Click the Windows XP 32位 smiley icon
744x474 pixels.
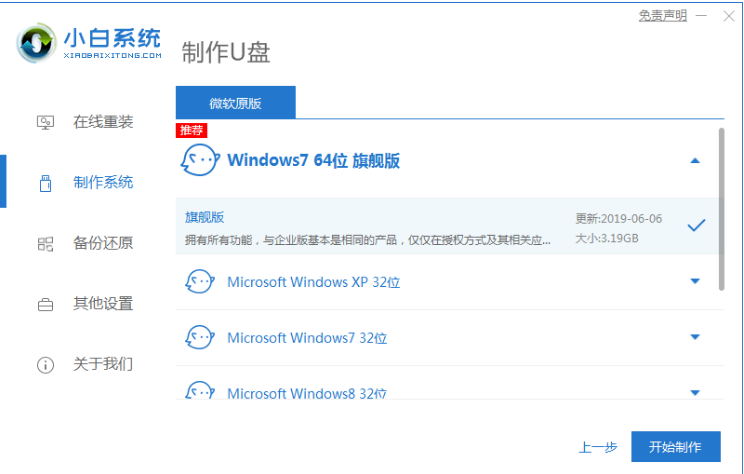199,282
